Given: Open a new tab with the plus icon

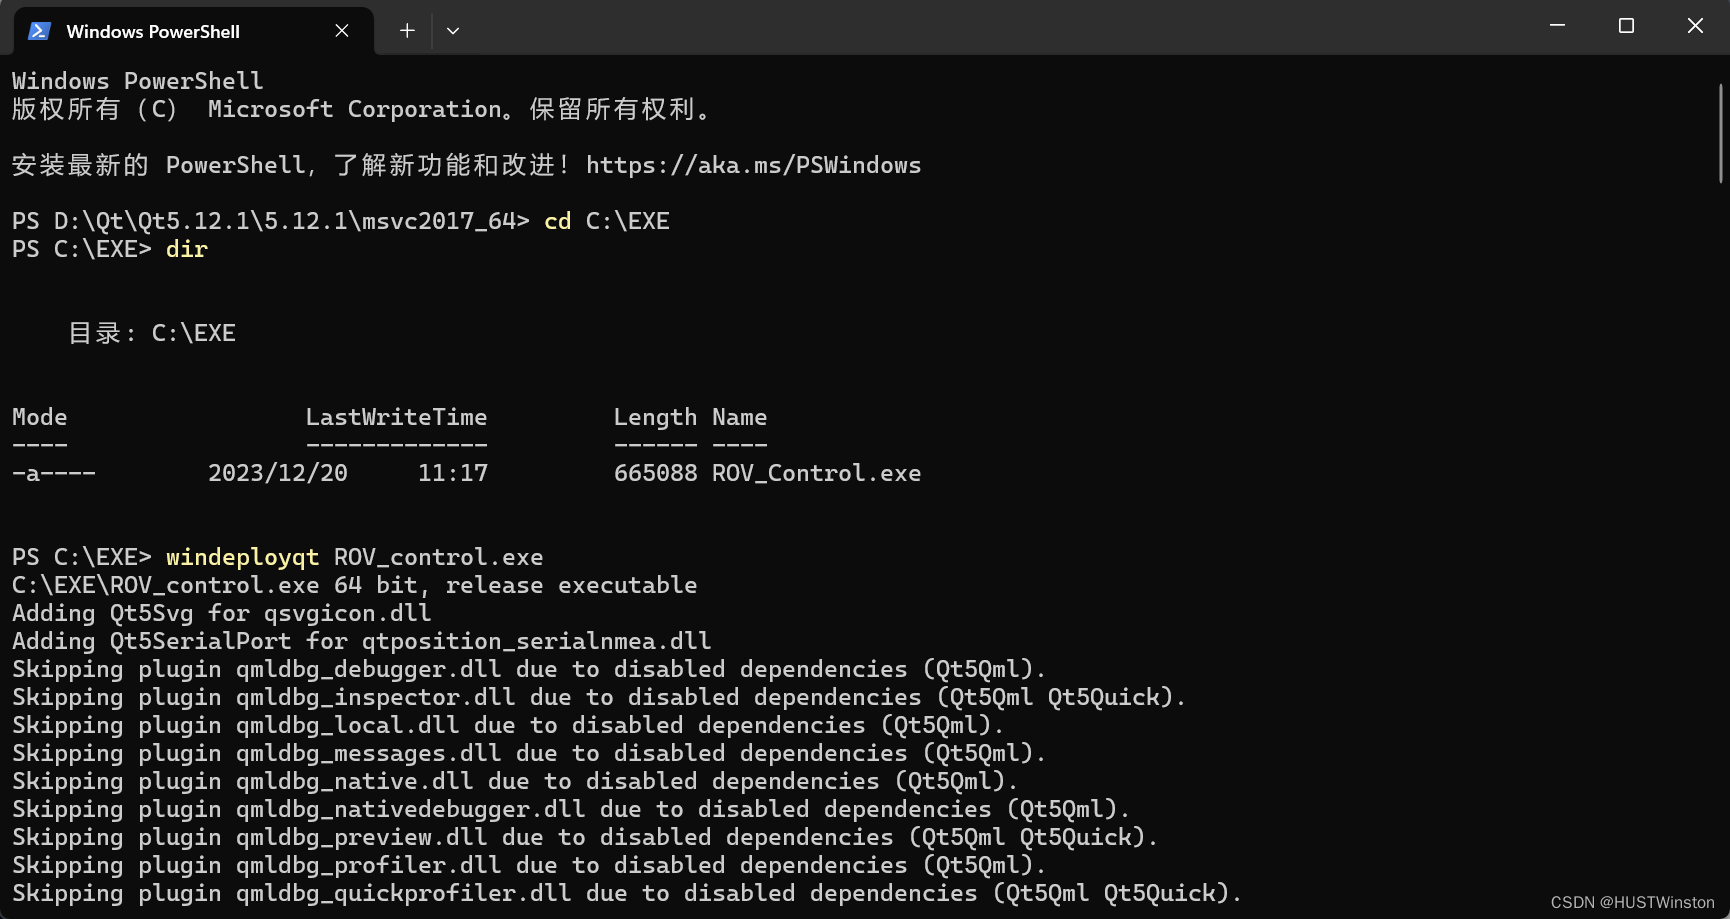Looking at the screenshot, I should coord(406,31).
